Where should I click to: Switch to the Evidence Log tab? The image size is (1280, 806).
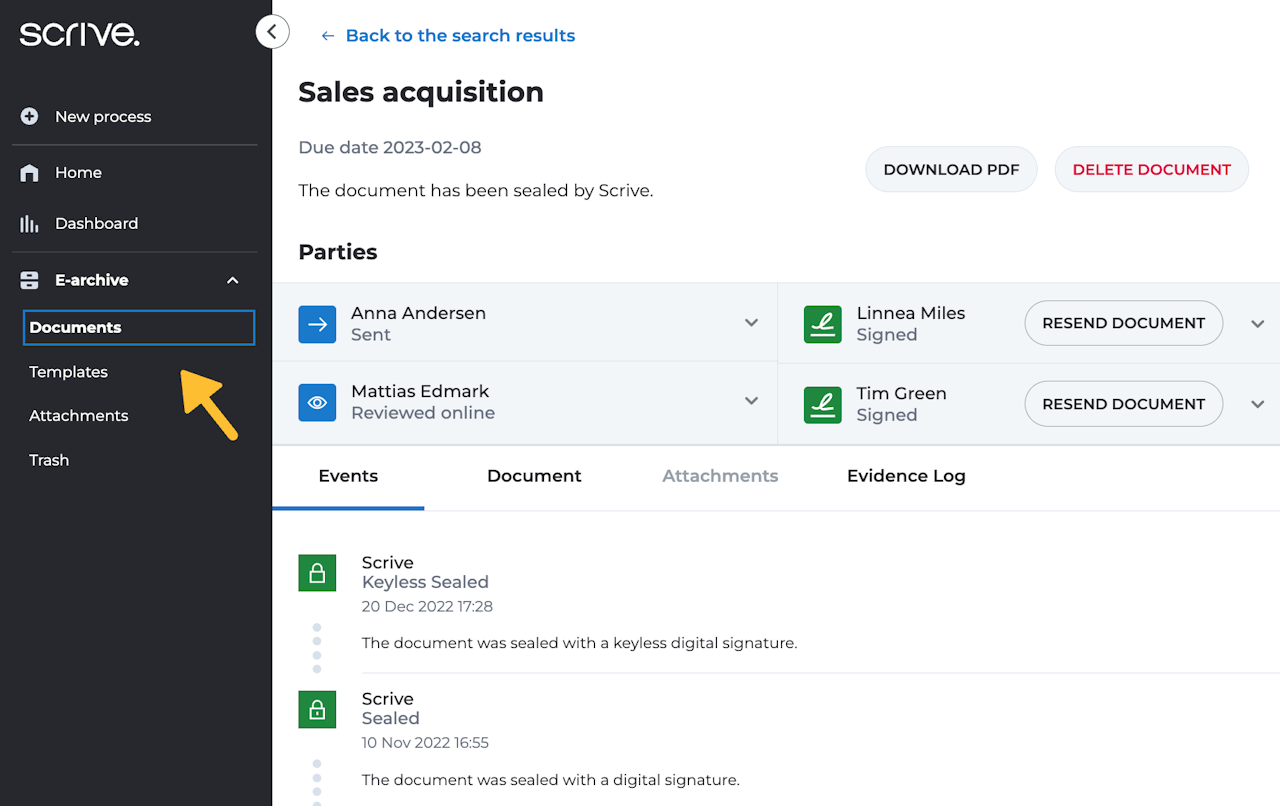pyautogui.click(x=906, y=476)
